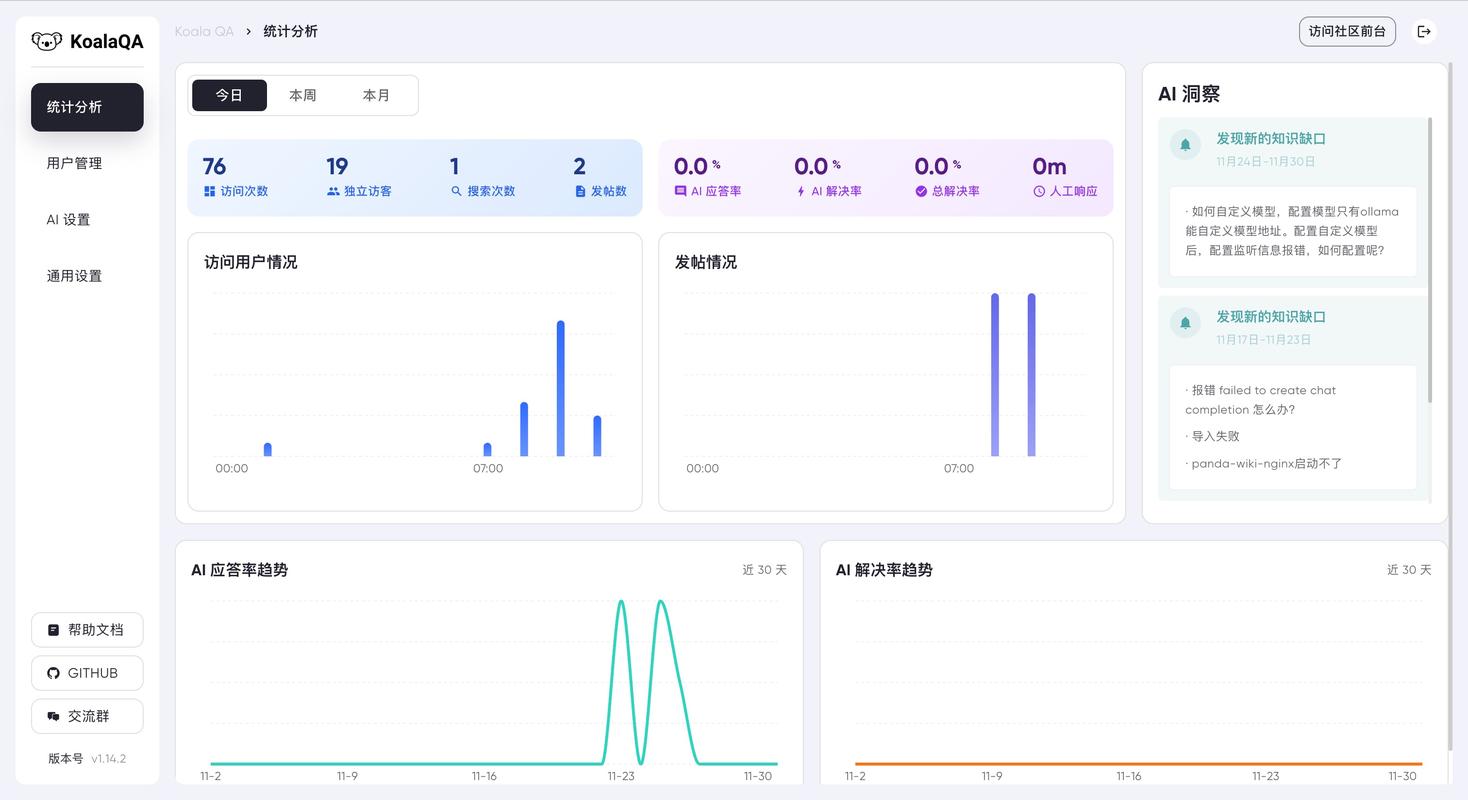This screenshot has width=1468, height=800.
Task: Click the logout icon at top right
Action: pyautogui.click(x=1425, y=31)
